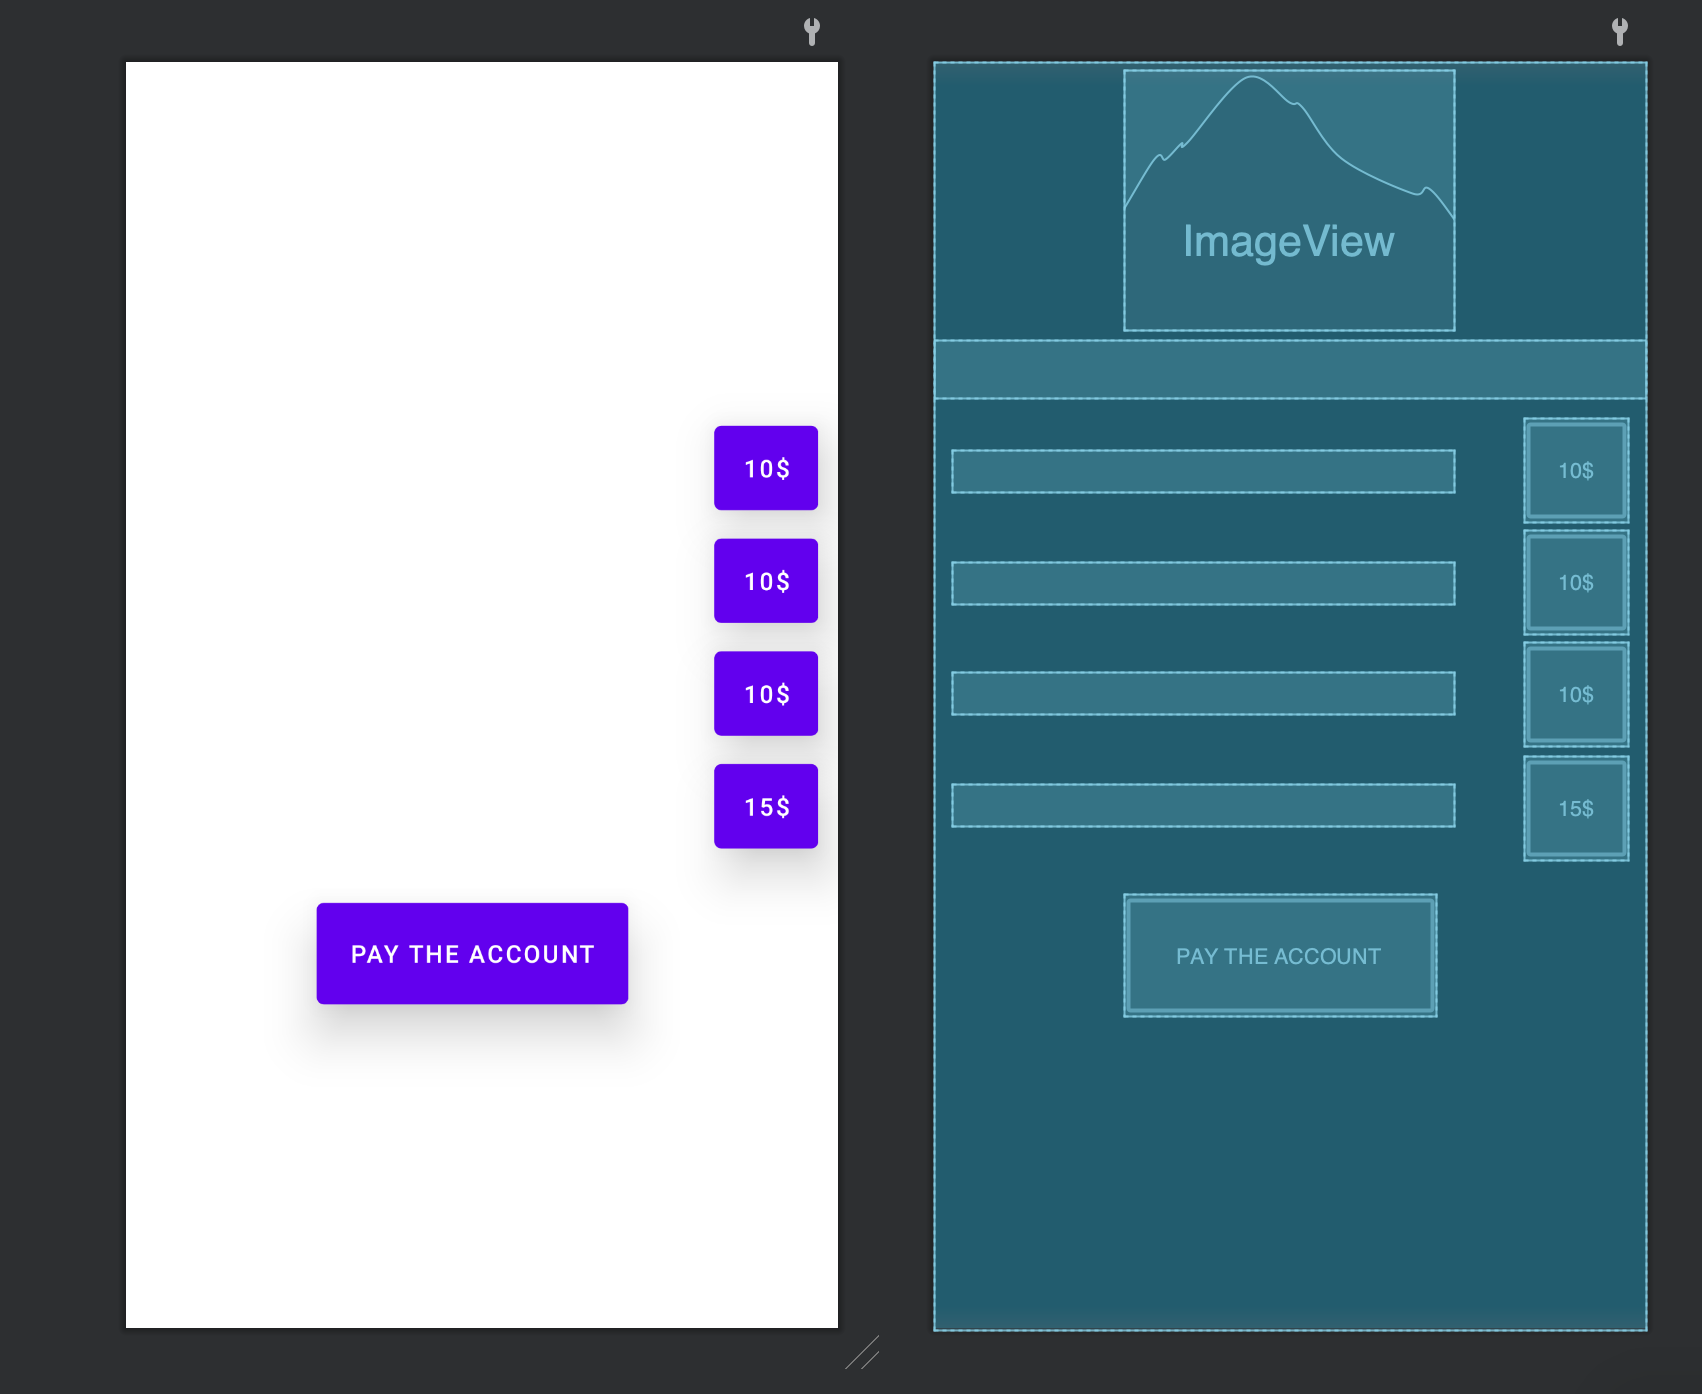The width and height of the screenshot is (1702, 1394).
Task: Select the ImageView placeholder in blueprint
Action: 1289,200
